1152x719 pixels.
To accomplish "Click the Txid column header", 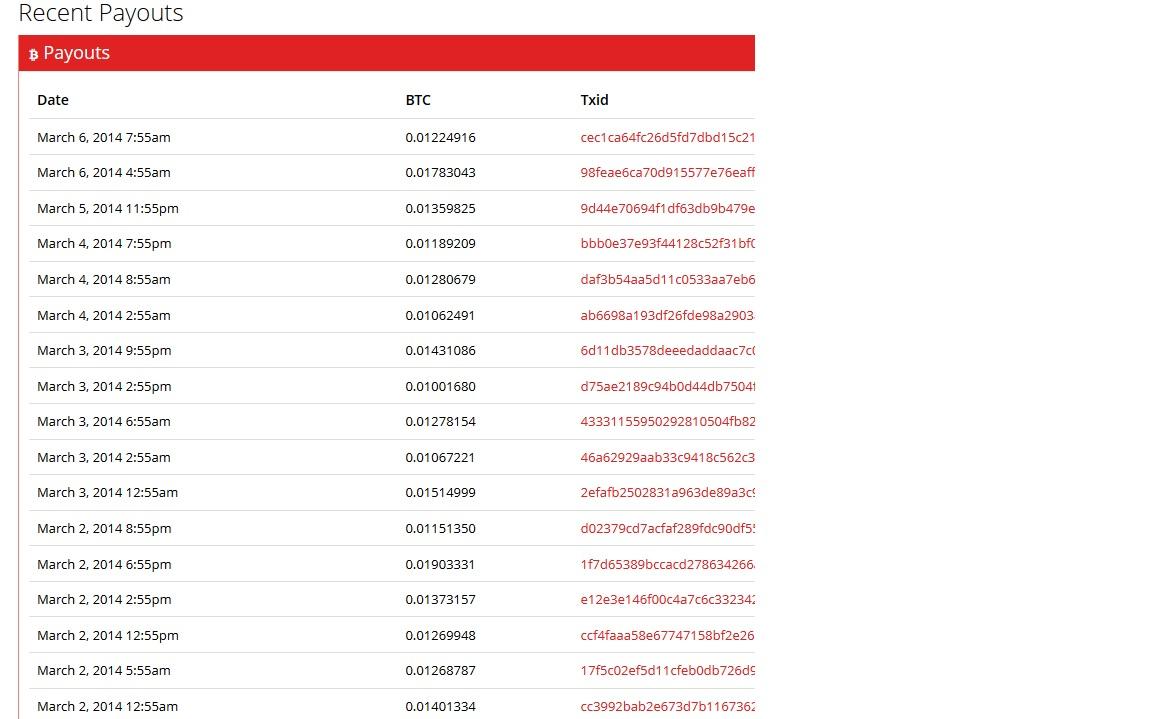I will click(594, 100).
